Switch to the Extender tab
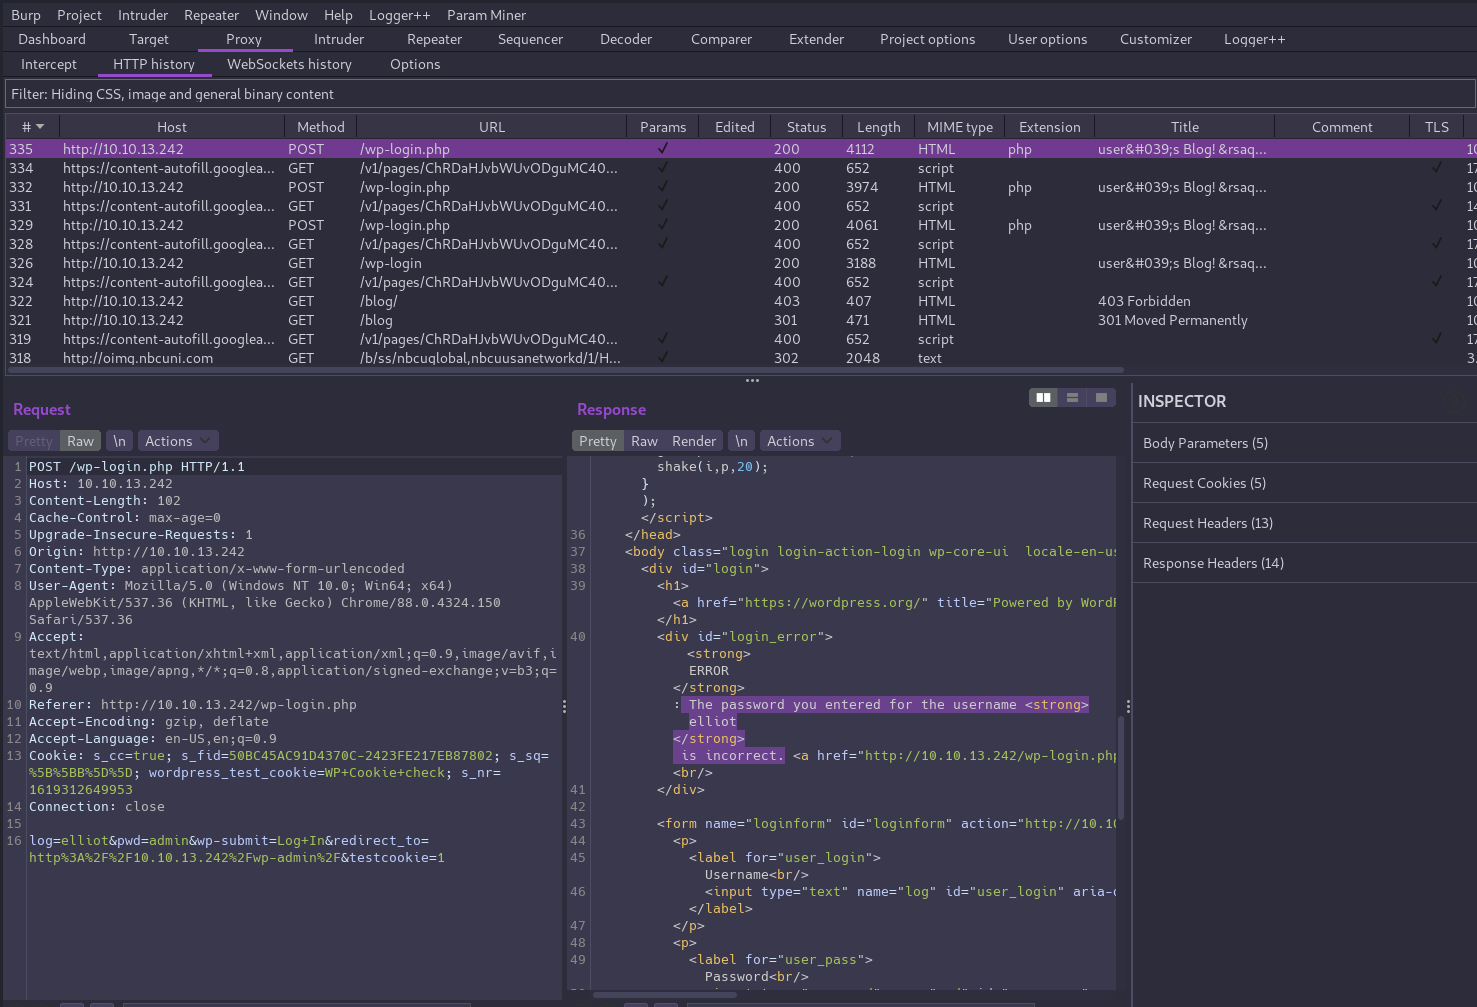Screen dimensions: 1477x1007 pos(816,39)
